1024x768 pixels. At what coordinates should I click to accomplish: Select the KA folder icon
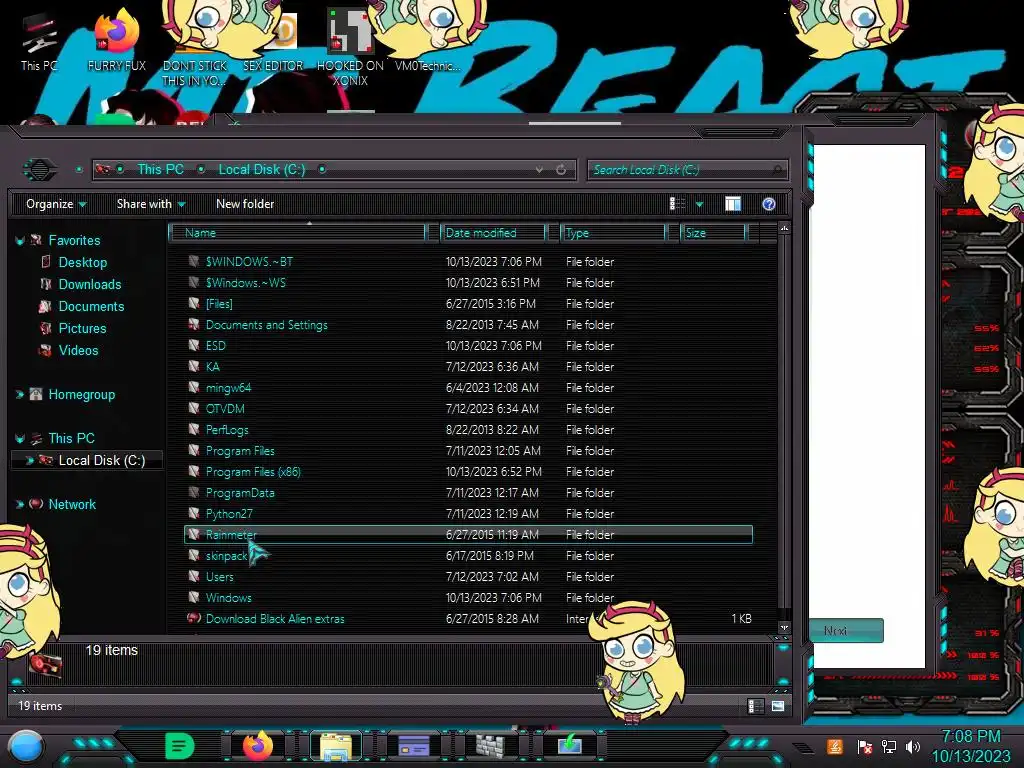pos(194,366)
